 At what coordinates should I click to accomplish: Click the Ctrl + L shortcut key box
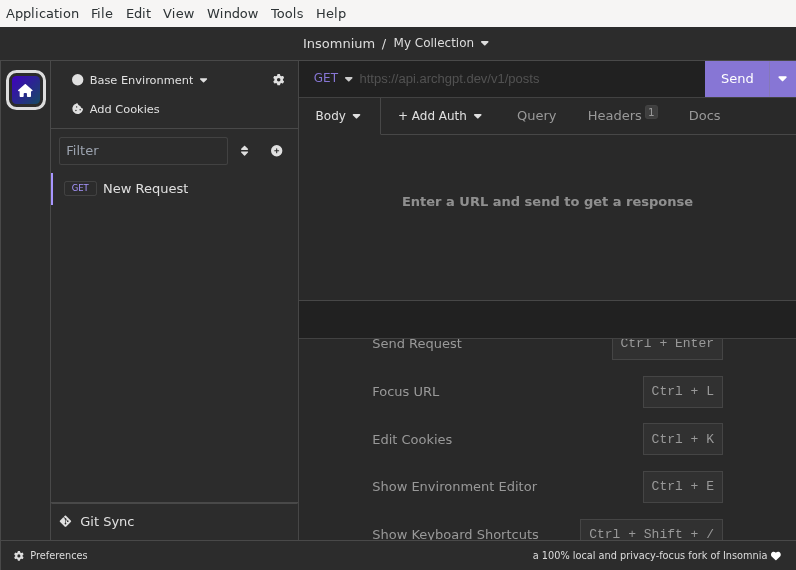click(x=682, y=391)
